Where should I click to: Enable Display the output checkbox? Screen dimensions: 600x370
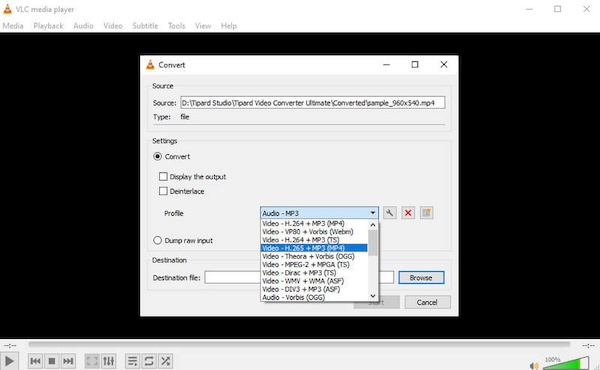pyautogui.click(x=163, y=176)
